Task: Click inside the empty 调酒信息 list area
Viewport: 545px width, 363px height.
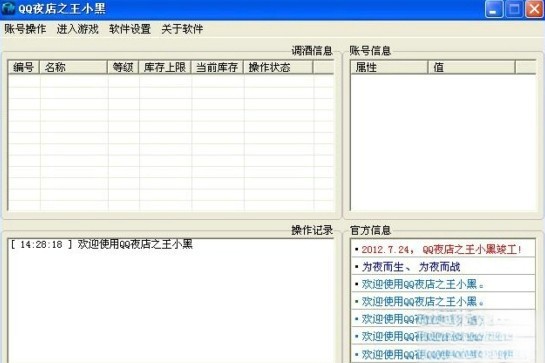Action: pyautogui.click(x=170, y=143)
